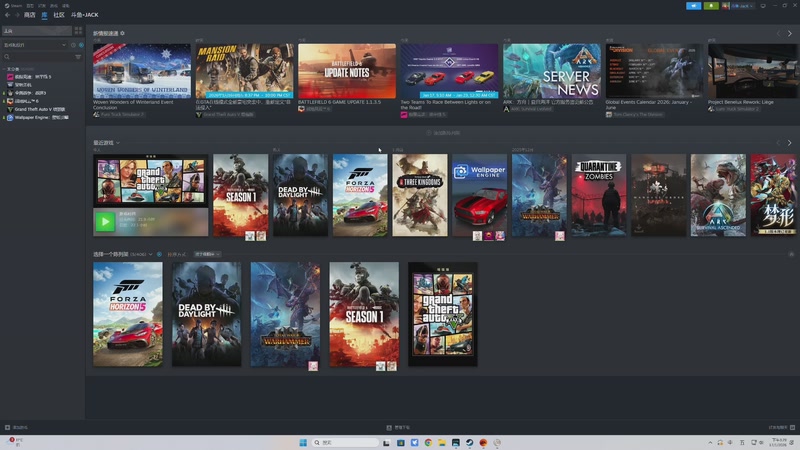Click the green play button for GTA V
Image resolution: width=800 pixels, height=450 pixels.
coord(105,222)
